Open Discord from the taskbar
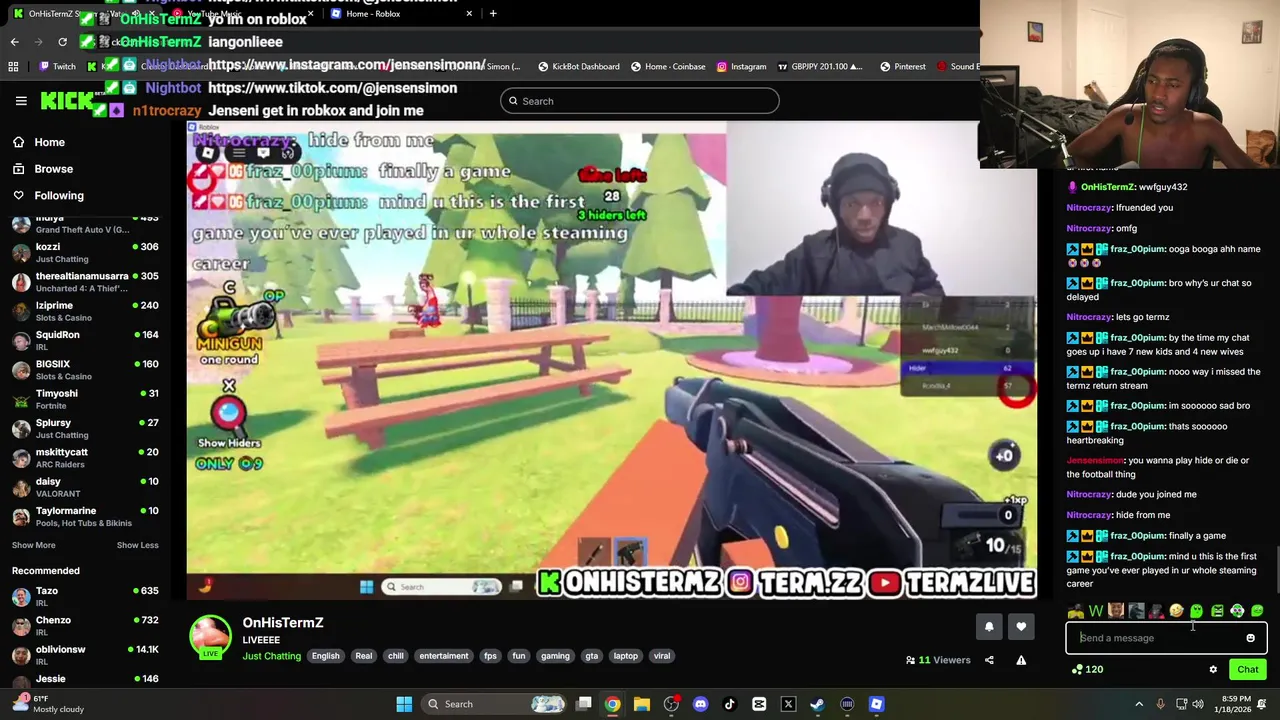1280x720 pixels. pos(700,704)
